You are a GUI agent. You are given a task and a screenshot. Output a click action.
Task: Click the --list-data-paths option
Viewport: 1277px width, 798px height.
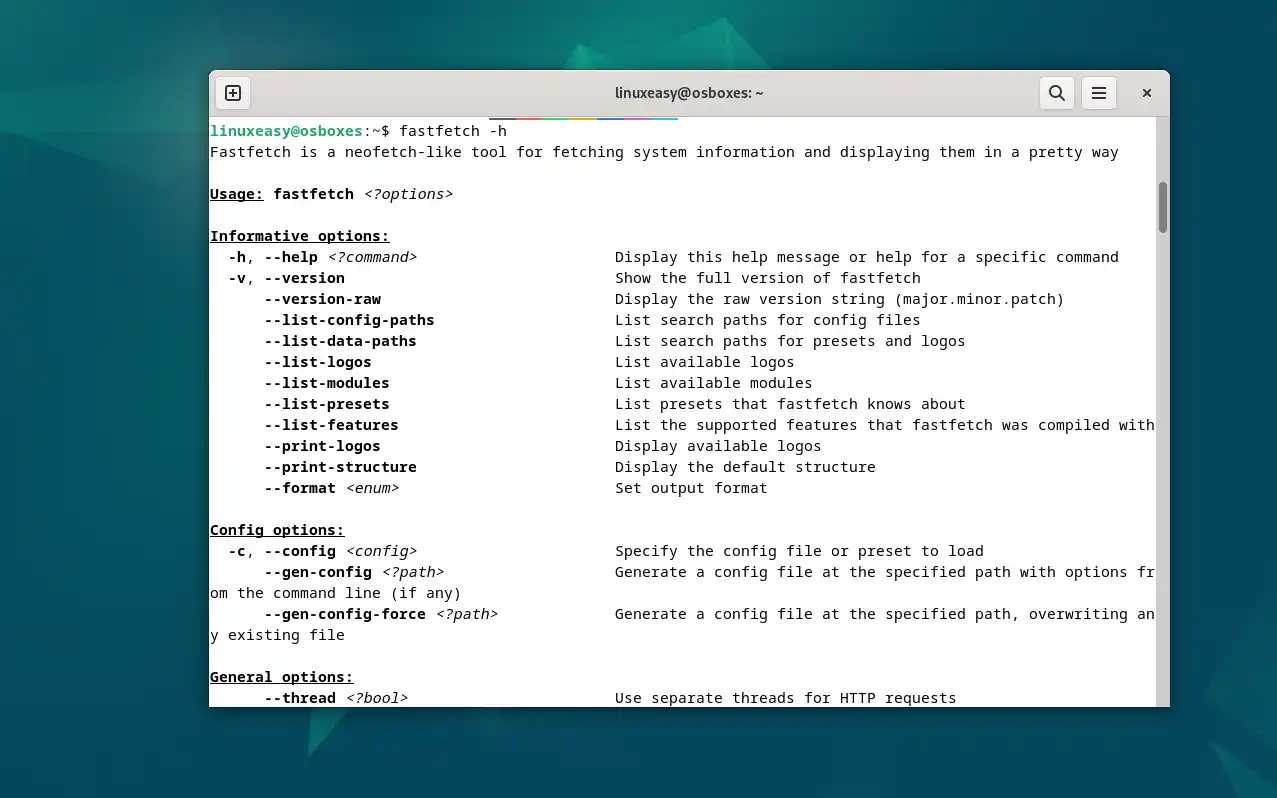tap(341, 341)
